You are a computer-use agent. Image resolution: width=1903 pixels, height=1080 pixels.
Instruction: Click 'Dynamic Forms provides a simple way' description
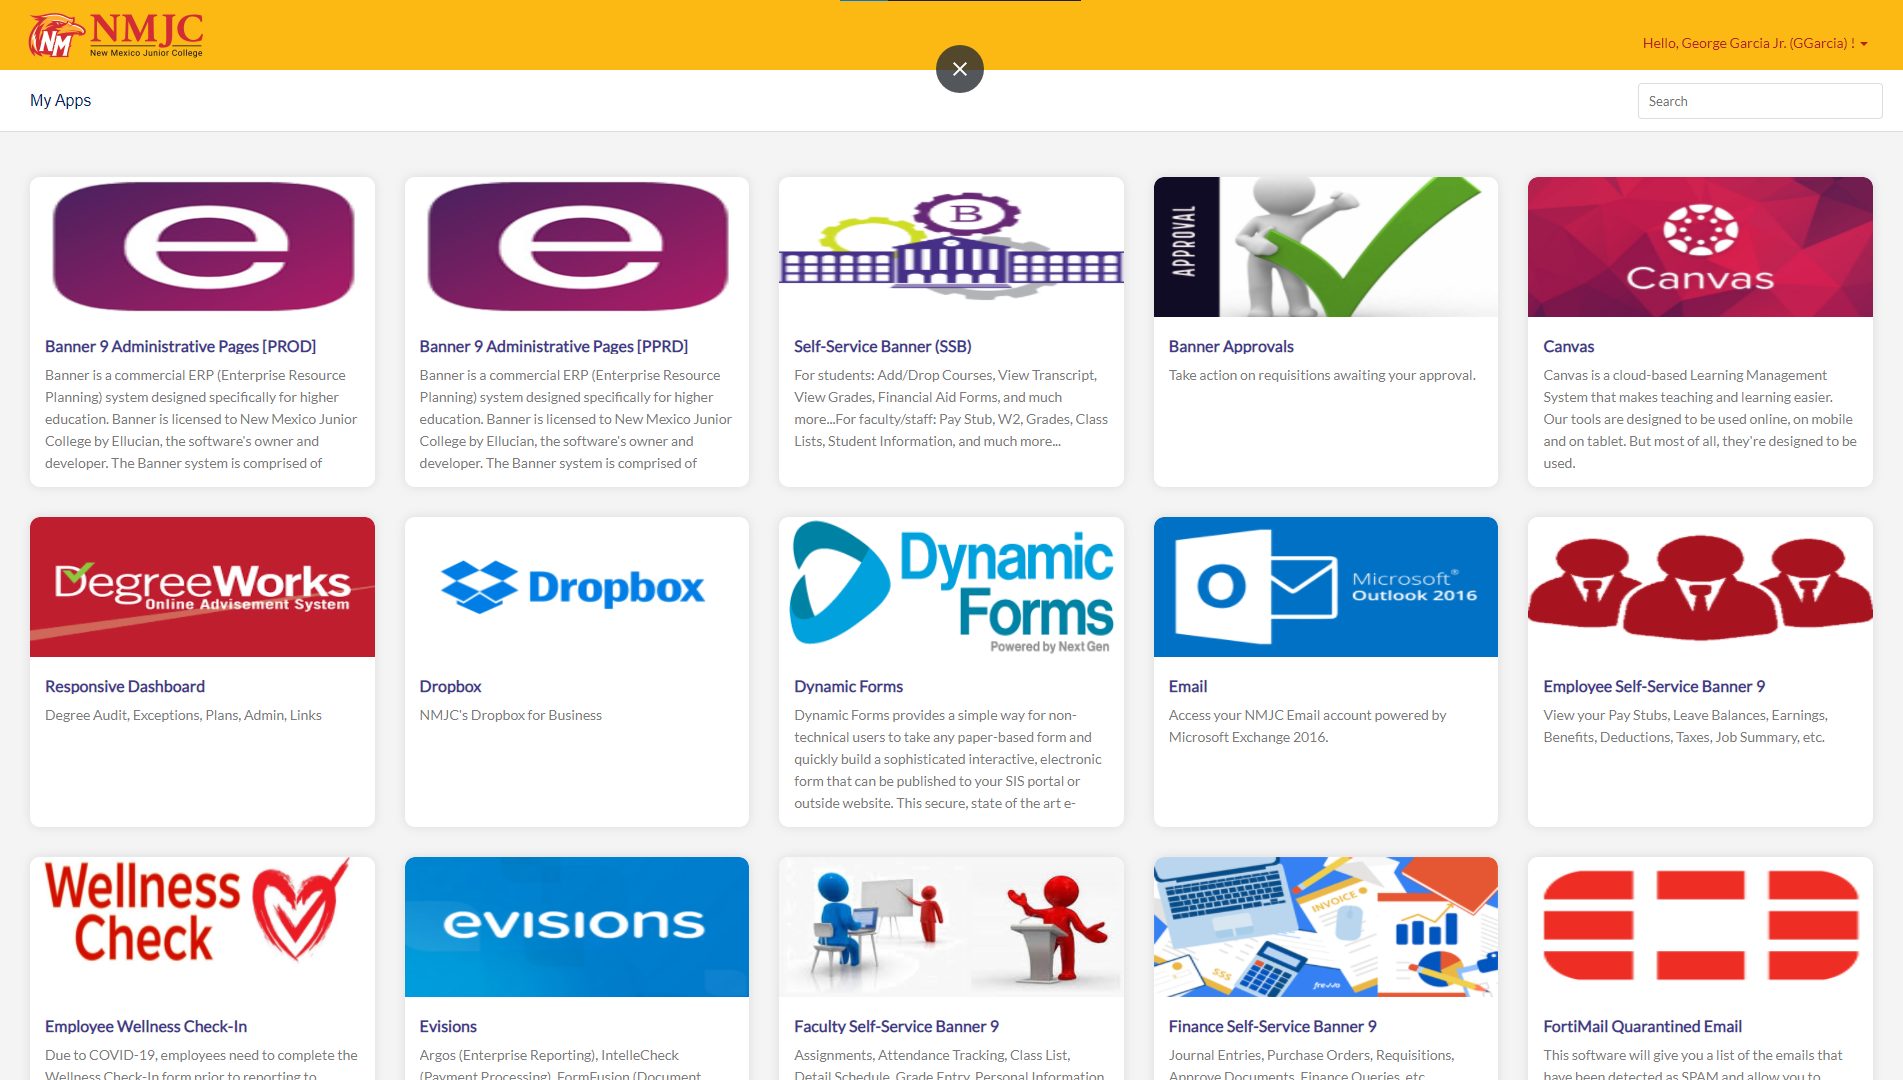pos(948,759)
